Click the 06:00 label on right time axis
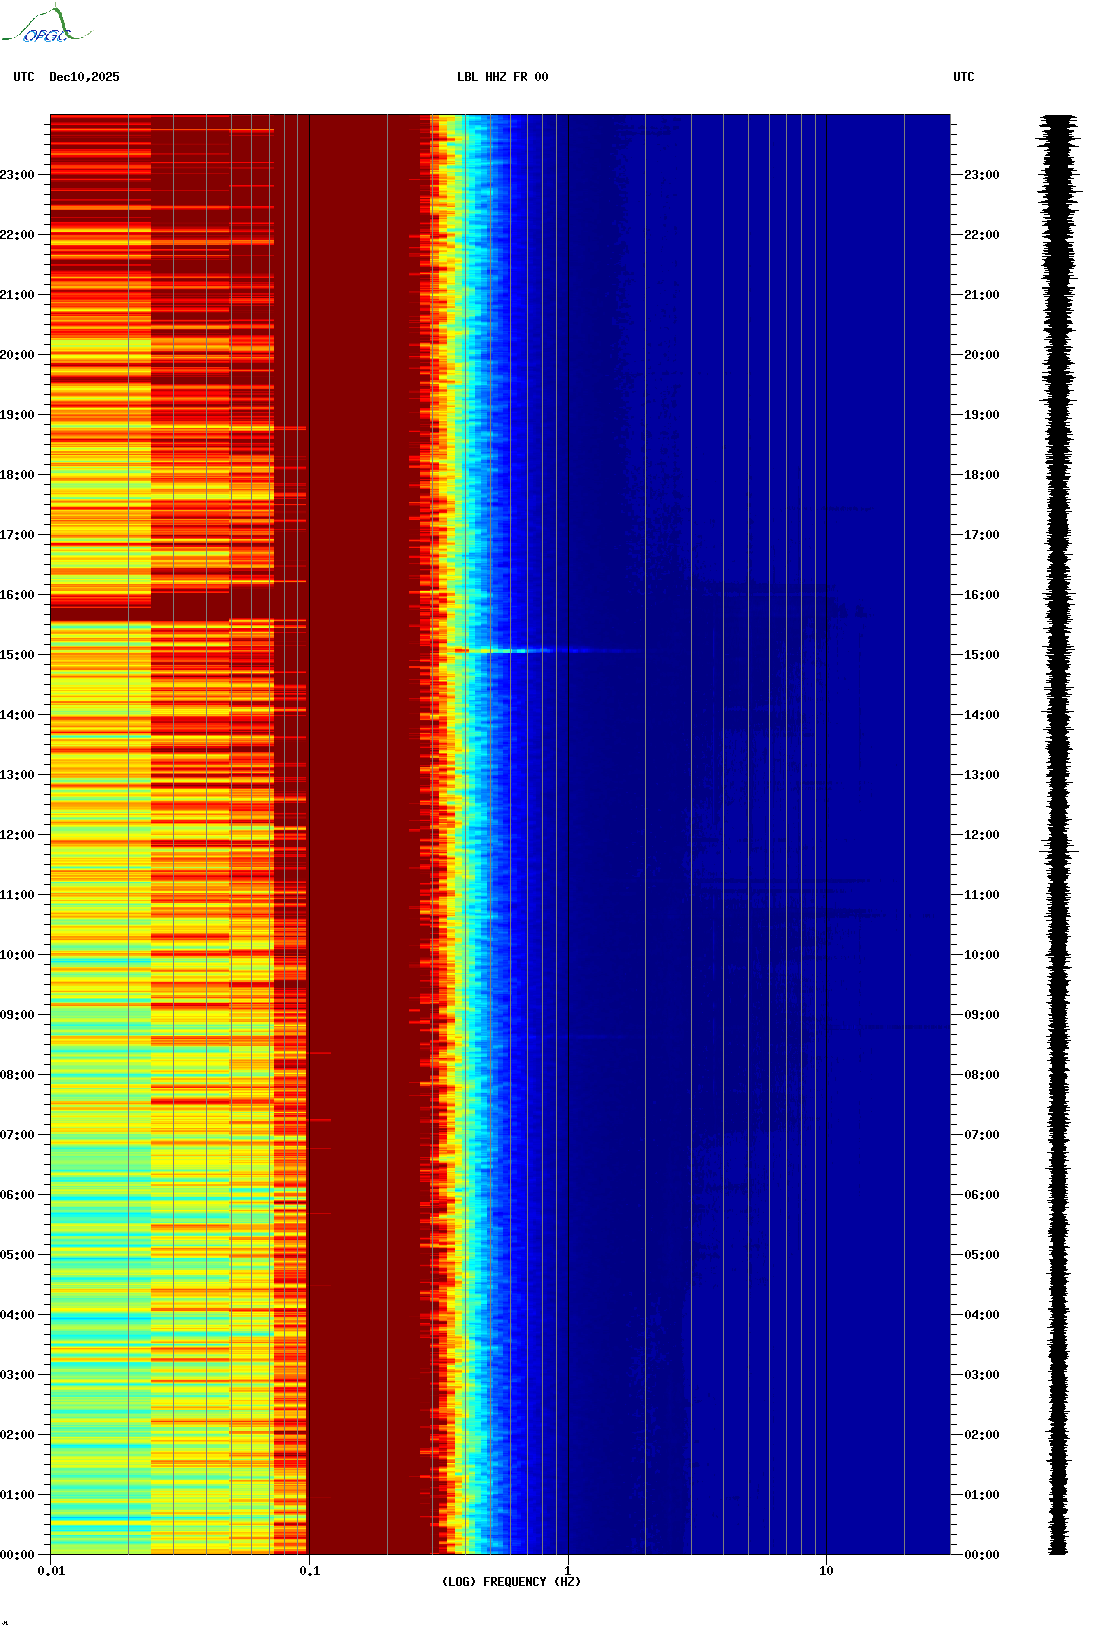 coord(981,1195)
